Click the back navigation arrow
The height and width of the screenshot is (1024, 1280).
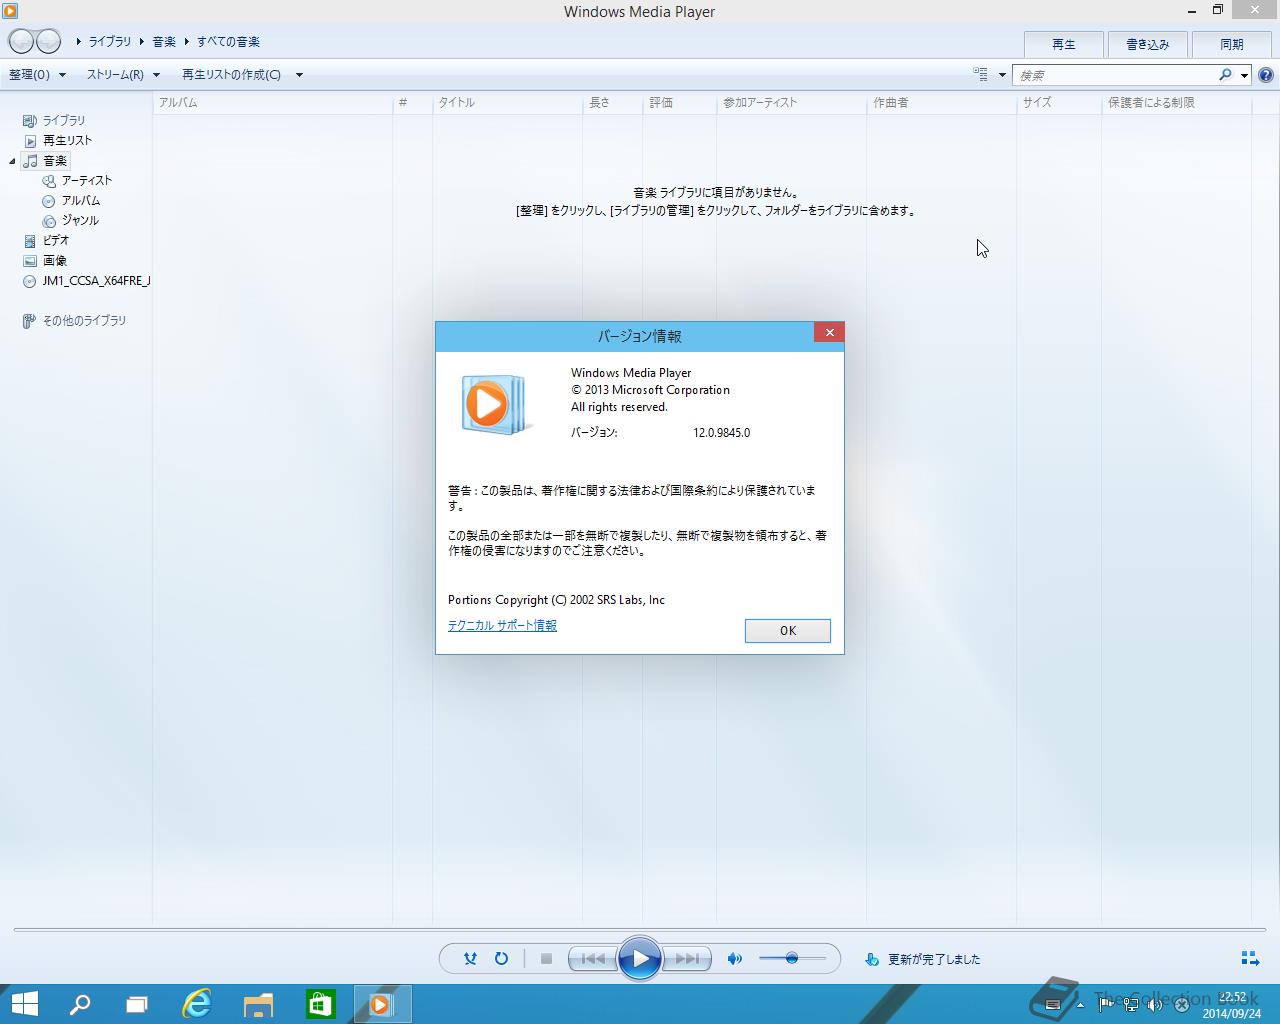point(21,41)
